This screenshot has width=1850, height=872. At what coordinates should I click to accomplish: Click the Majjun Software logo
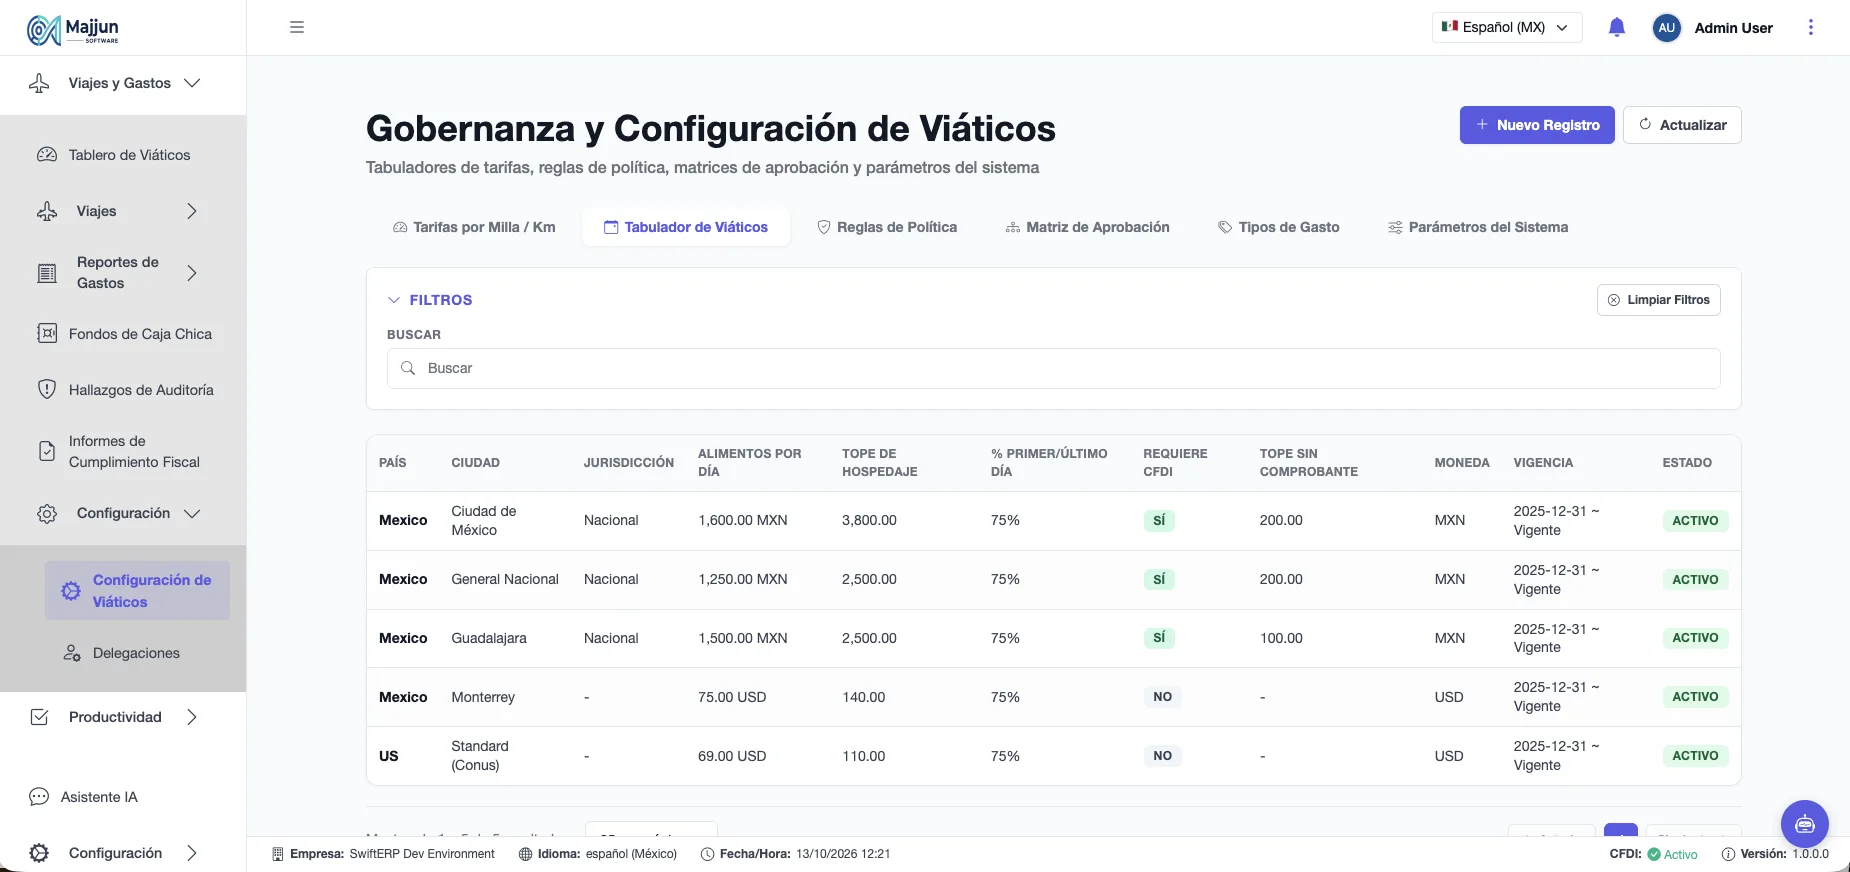(73, 30)
